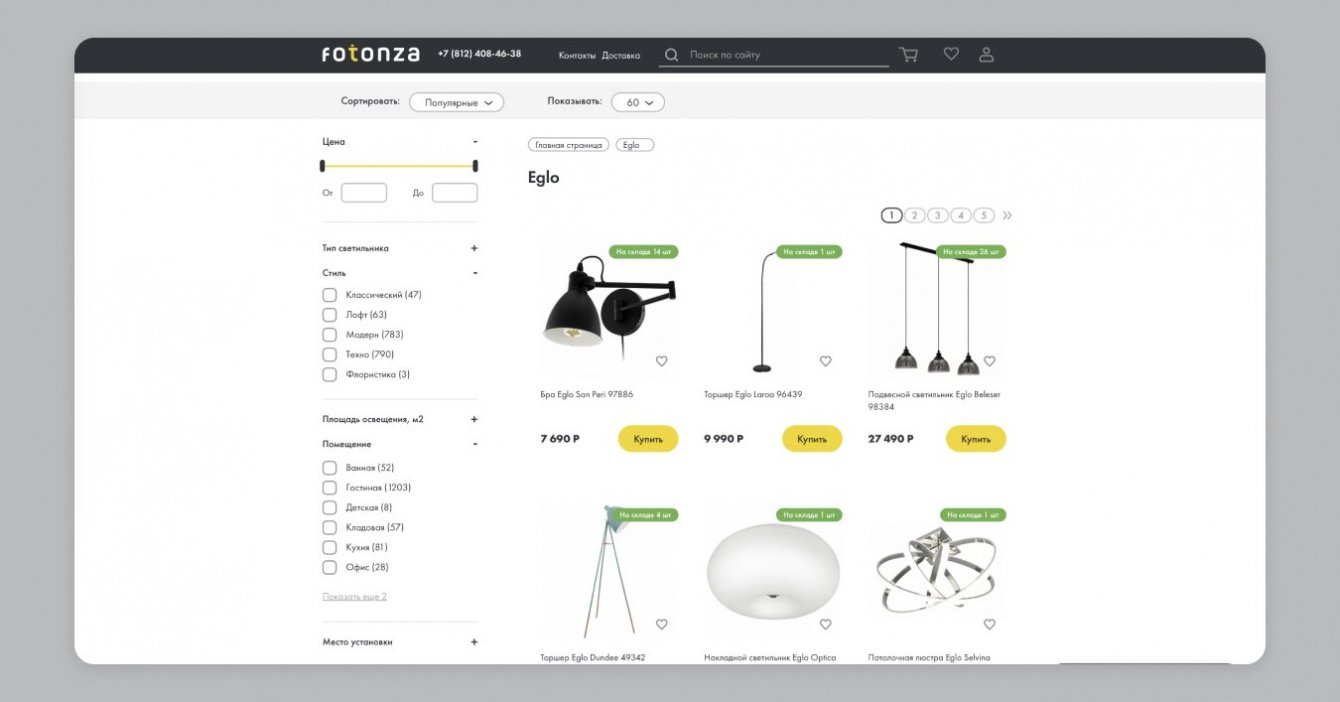Open the Eglo Selvina chandelier image
Image resolution: width=1340 pixels, height=702 pixels.
[937, 572]
